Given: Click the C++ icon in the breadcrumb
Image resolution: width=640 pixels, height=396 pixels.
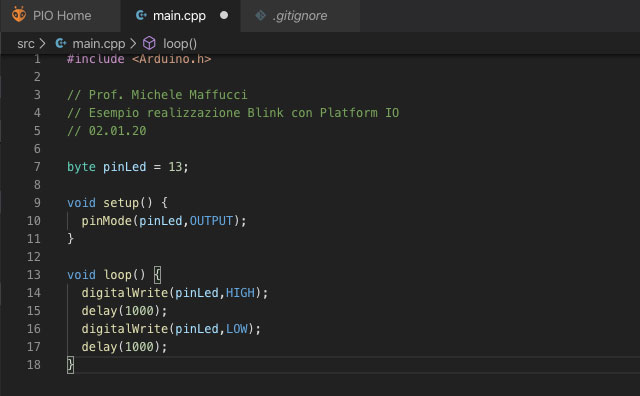Looking at the screenshot, I should (x=61, y=43).
